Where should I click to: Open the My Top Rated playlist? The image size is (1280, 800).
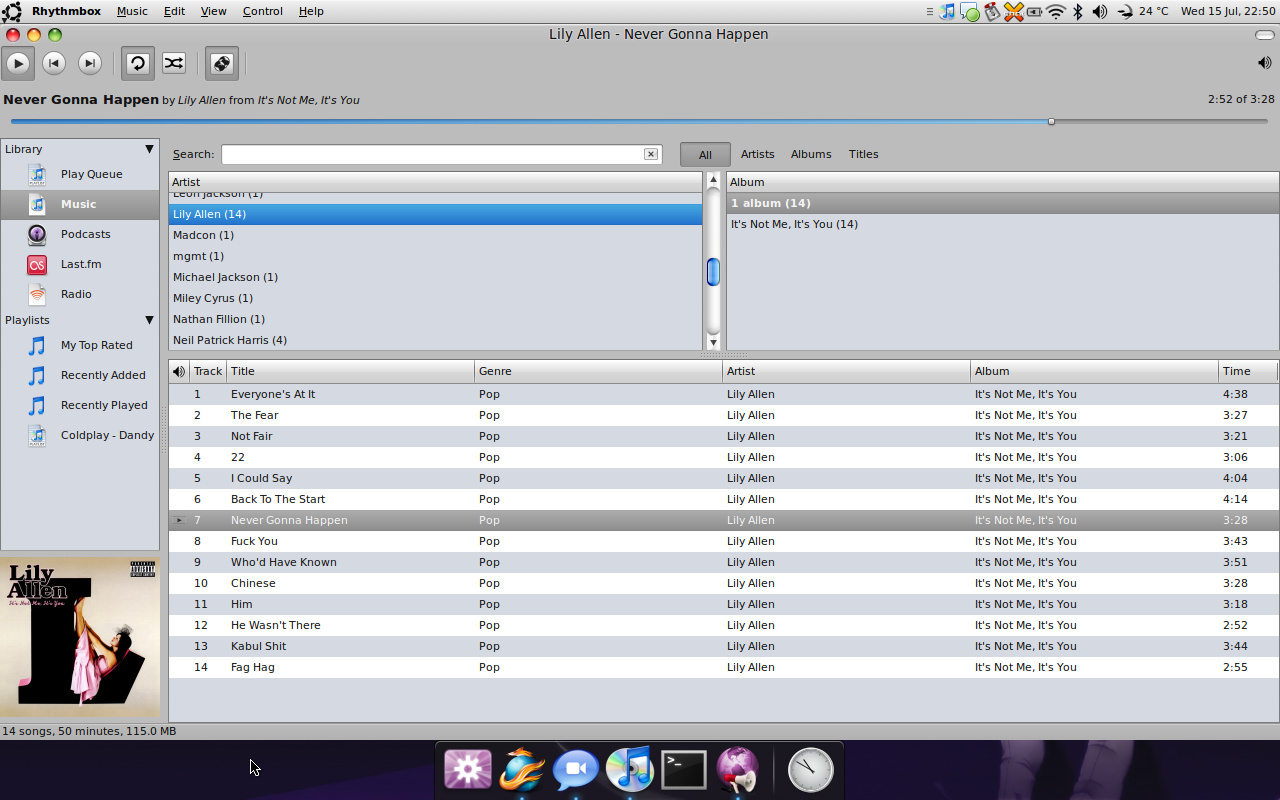tap(80, 345)
